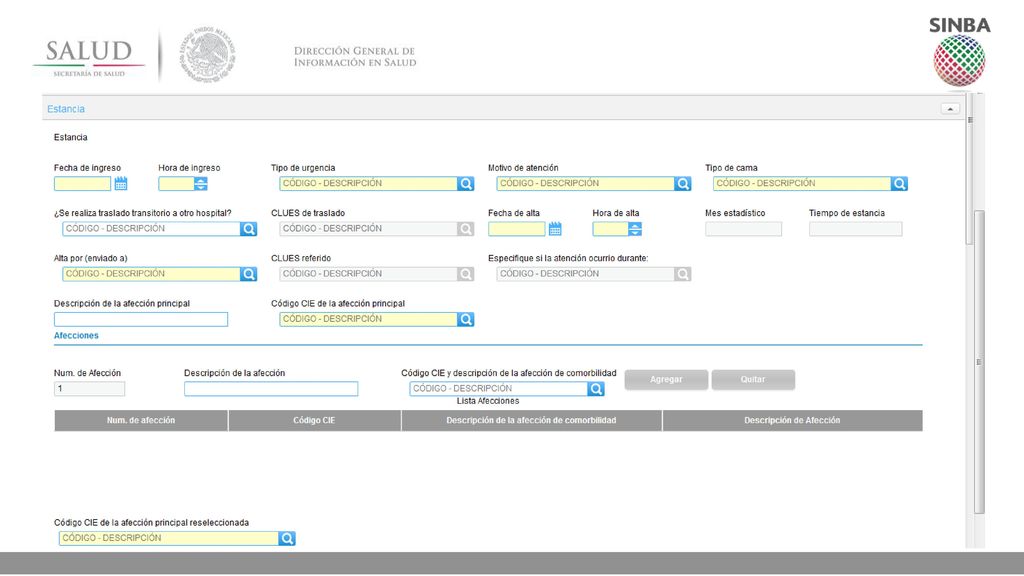This screenshot has height=576, width=1024.
Task: Click the Agregar button
Action: (x=666, y=379)
